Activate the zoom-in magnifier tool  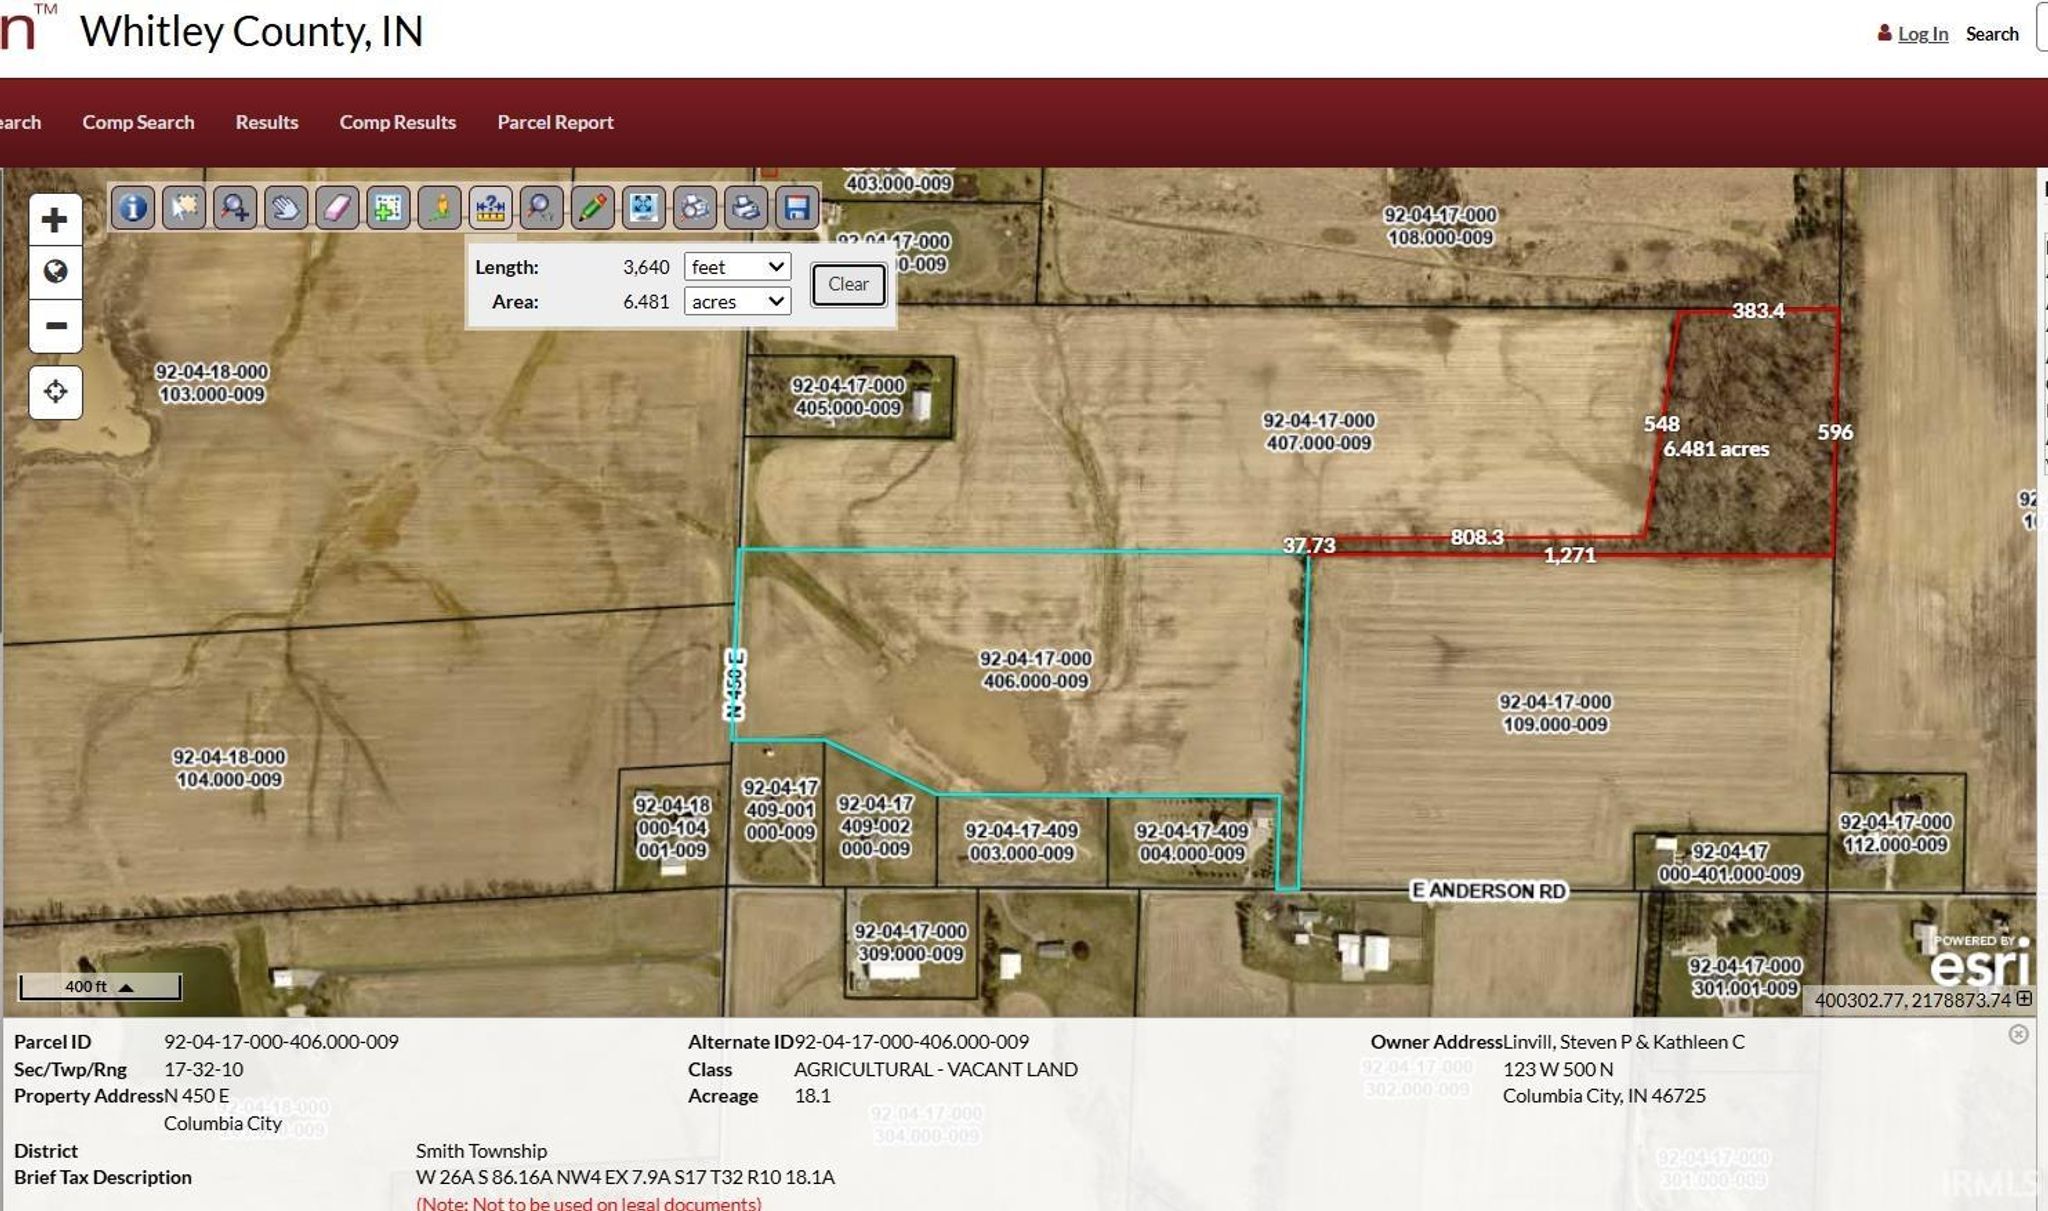(x=235, y=208)
